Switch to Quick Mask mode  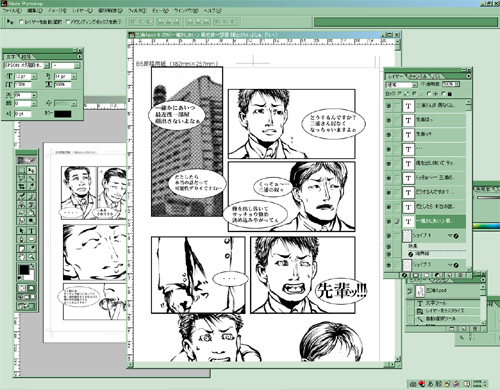point(31,288)
